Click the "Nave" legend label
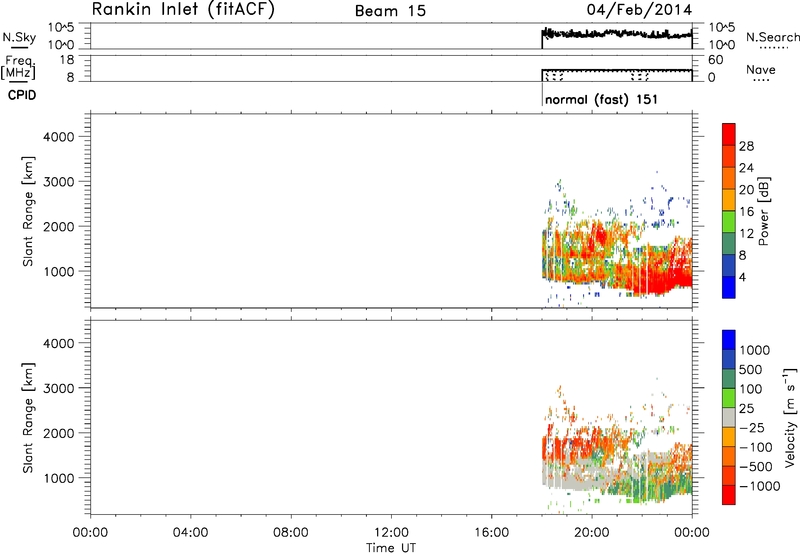800x554 pixels. pos(761,69)
